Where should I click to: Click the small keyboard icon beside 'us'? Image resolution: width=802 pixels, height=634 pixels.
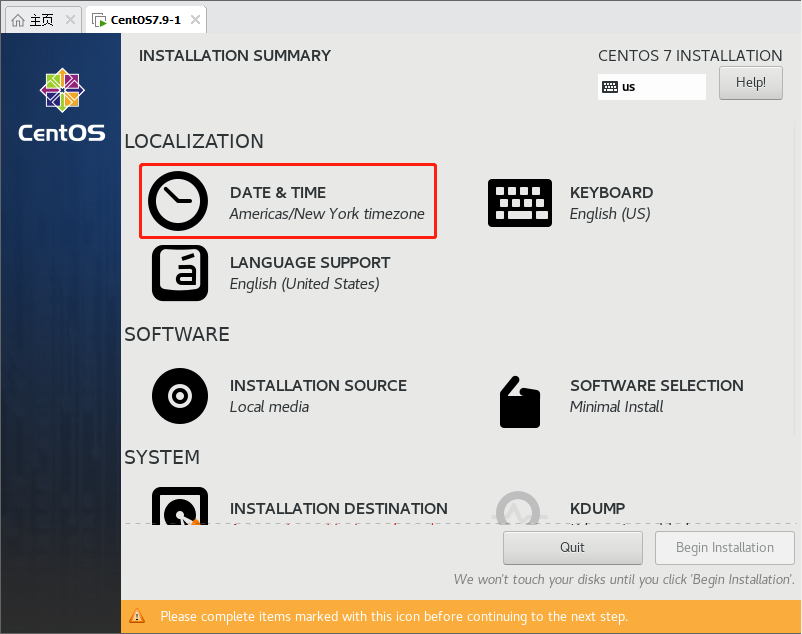tap(610, 87)
